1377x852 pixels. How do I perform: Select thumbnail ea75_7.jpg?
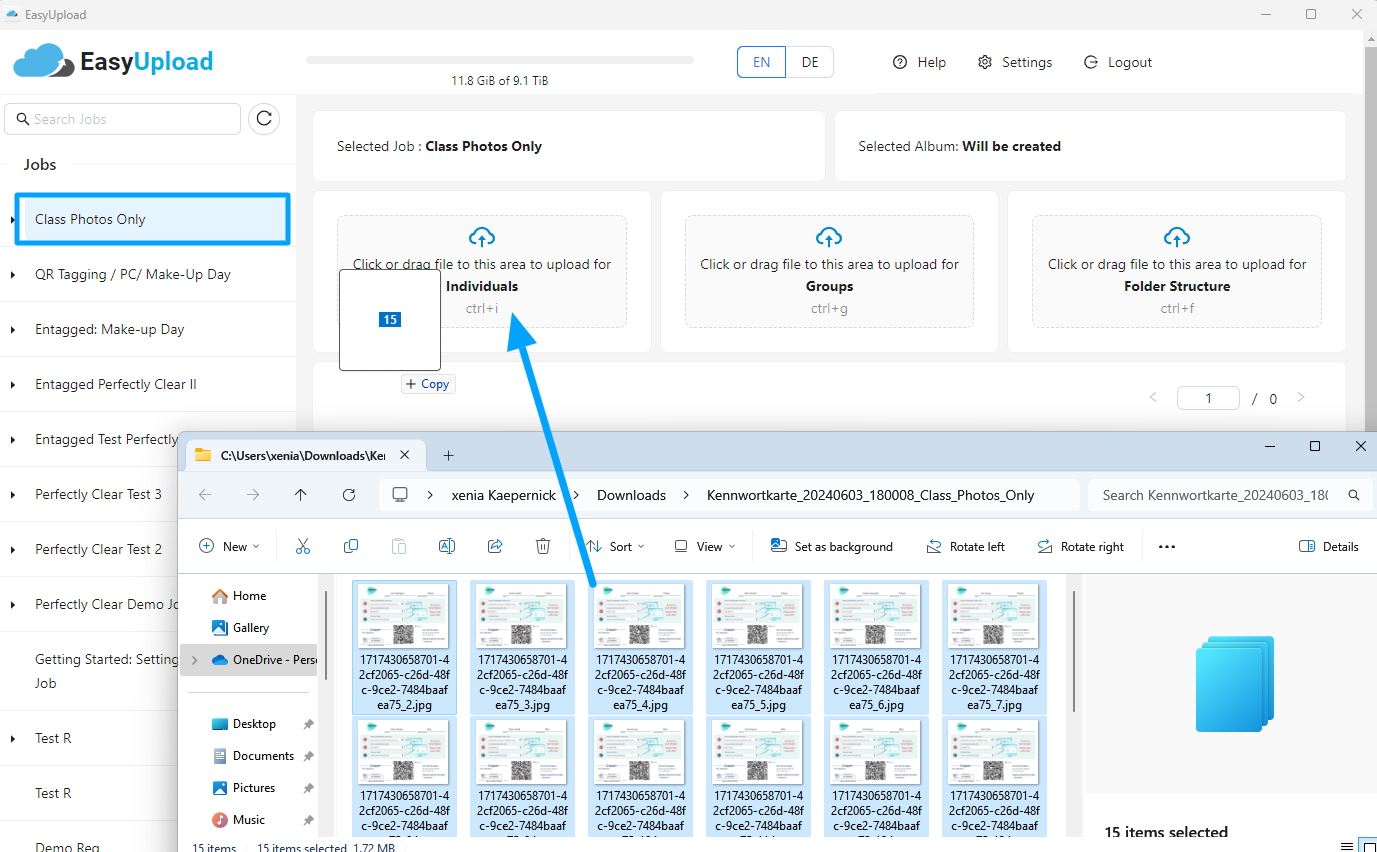[994, 647]
